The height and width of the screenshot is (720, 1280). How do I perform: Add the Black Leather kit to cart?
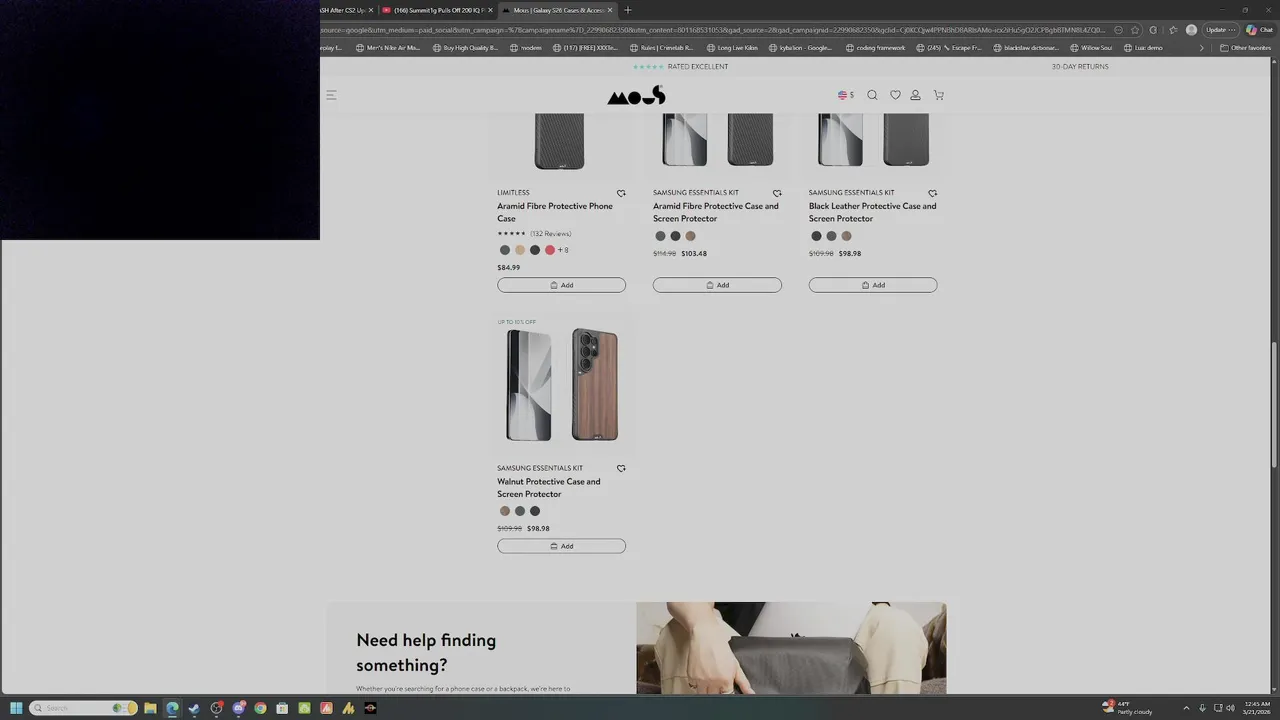[873, 285]
